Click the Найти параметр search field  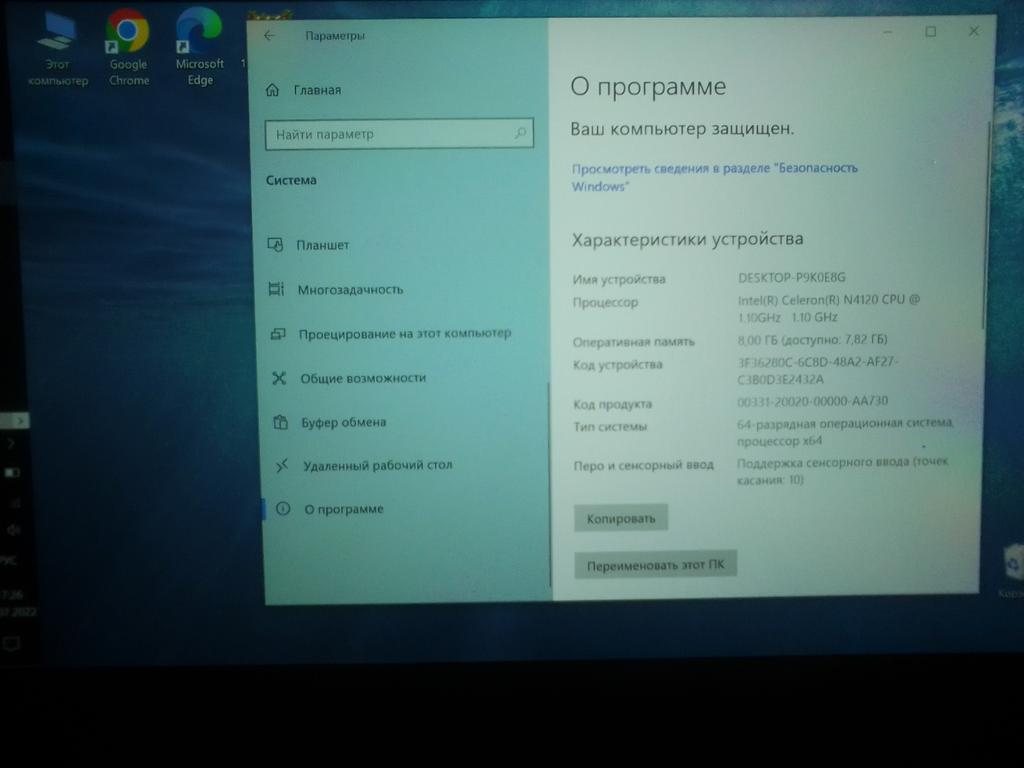[390, 134]
